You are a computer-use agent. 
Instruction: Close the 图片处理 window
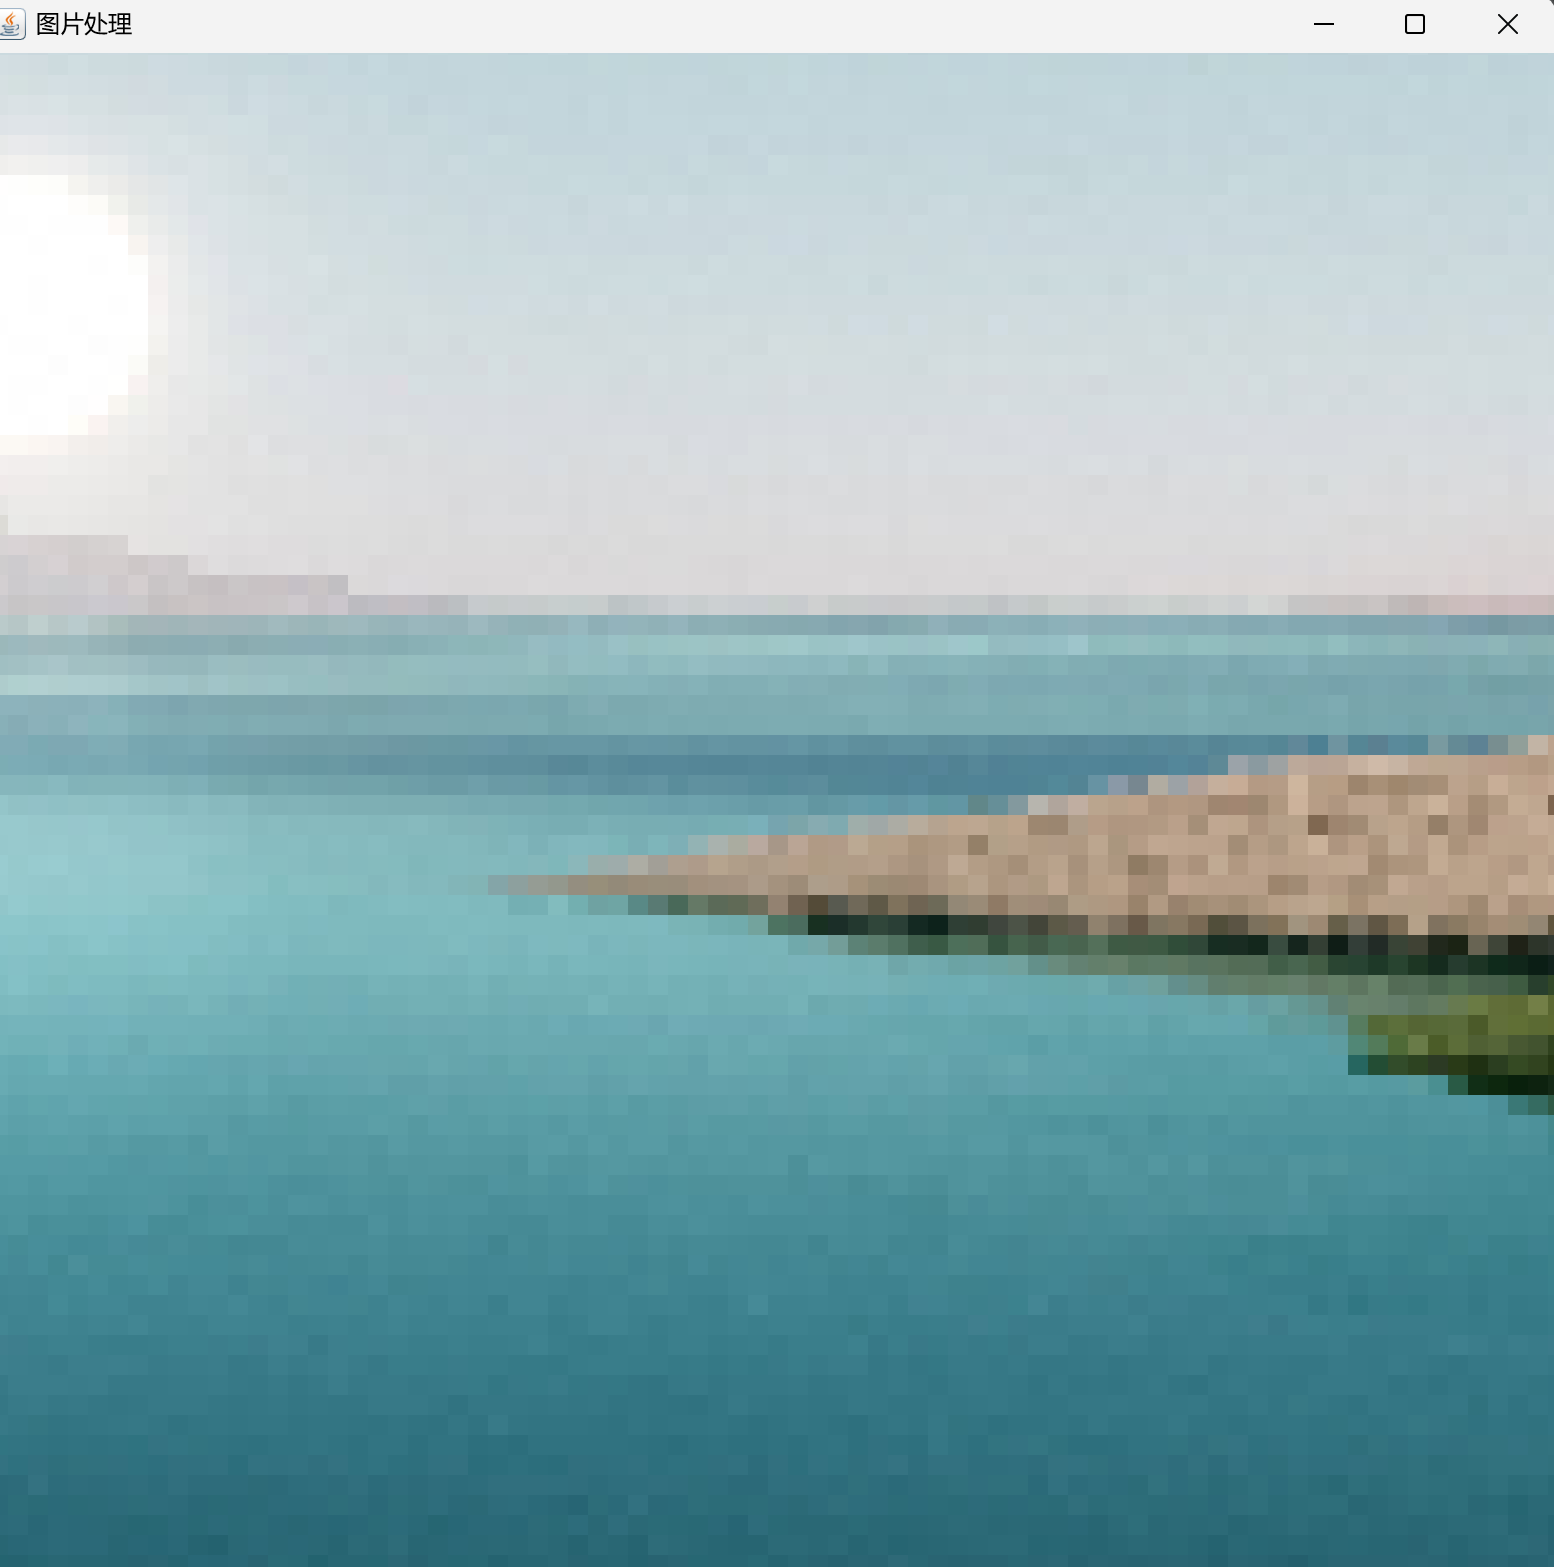(x=1507, y=24)
